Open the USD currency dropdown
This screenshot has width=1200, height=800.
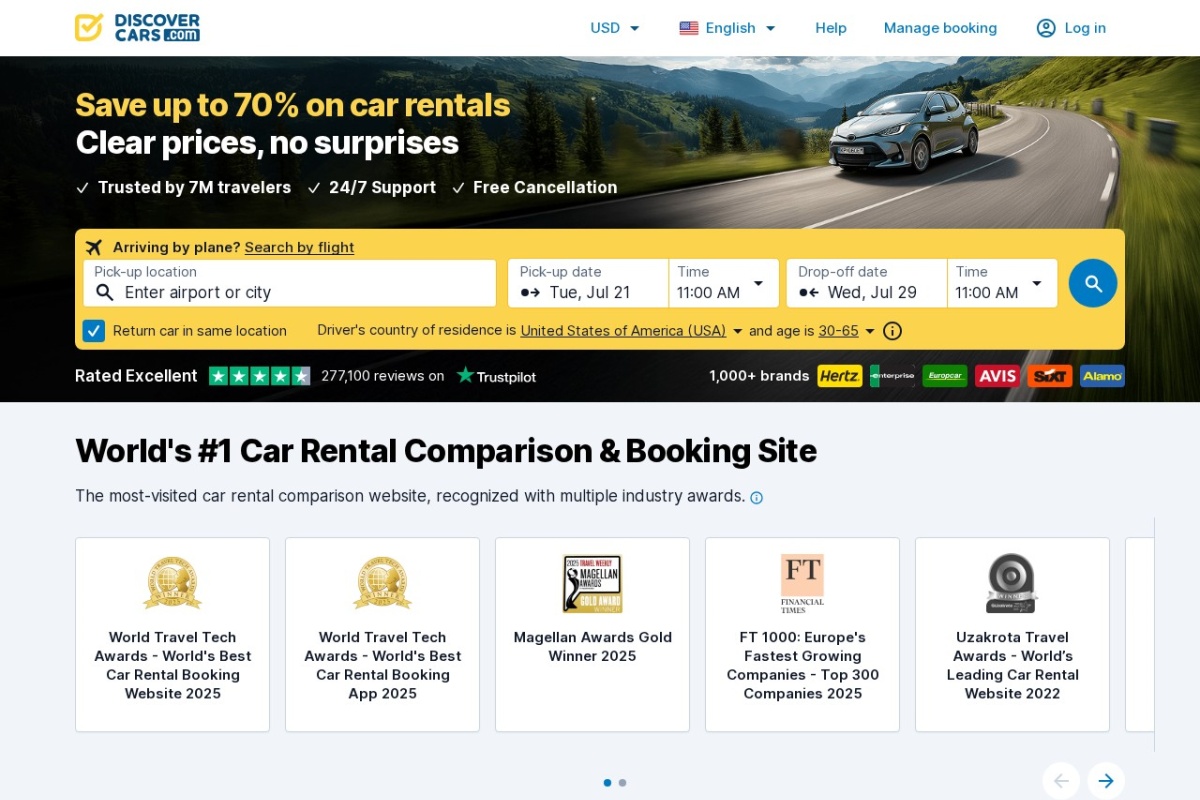(x=615, y=28)
